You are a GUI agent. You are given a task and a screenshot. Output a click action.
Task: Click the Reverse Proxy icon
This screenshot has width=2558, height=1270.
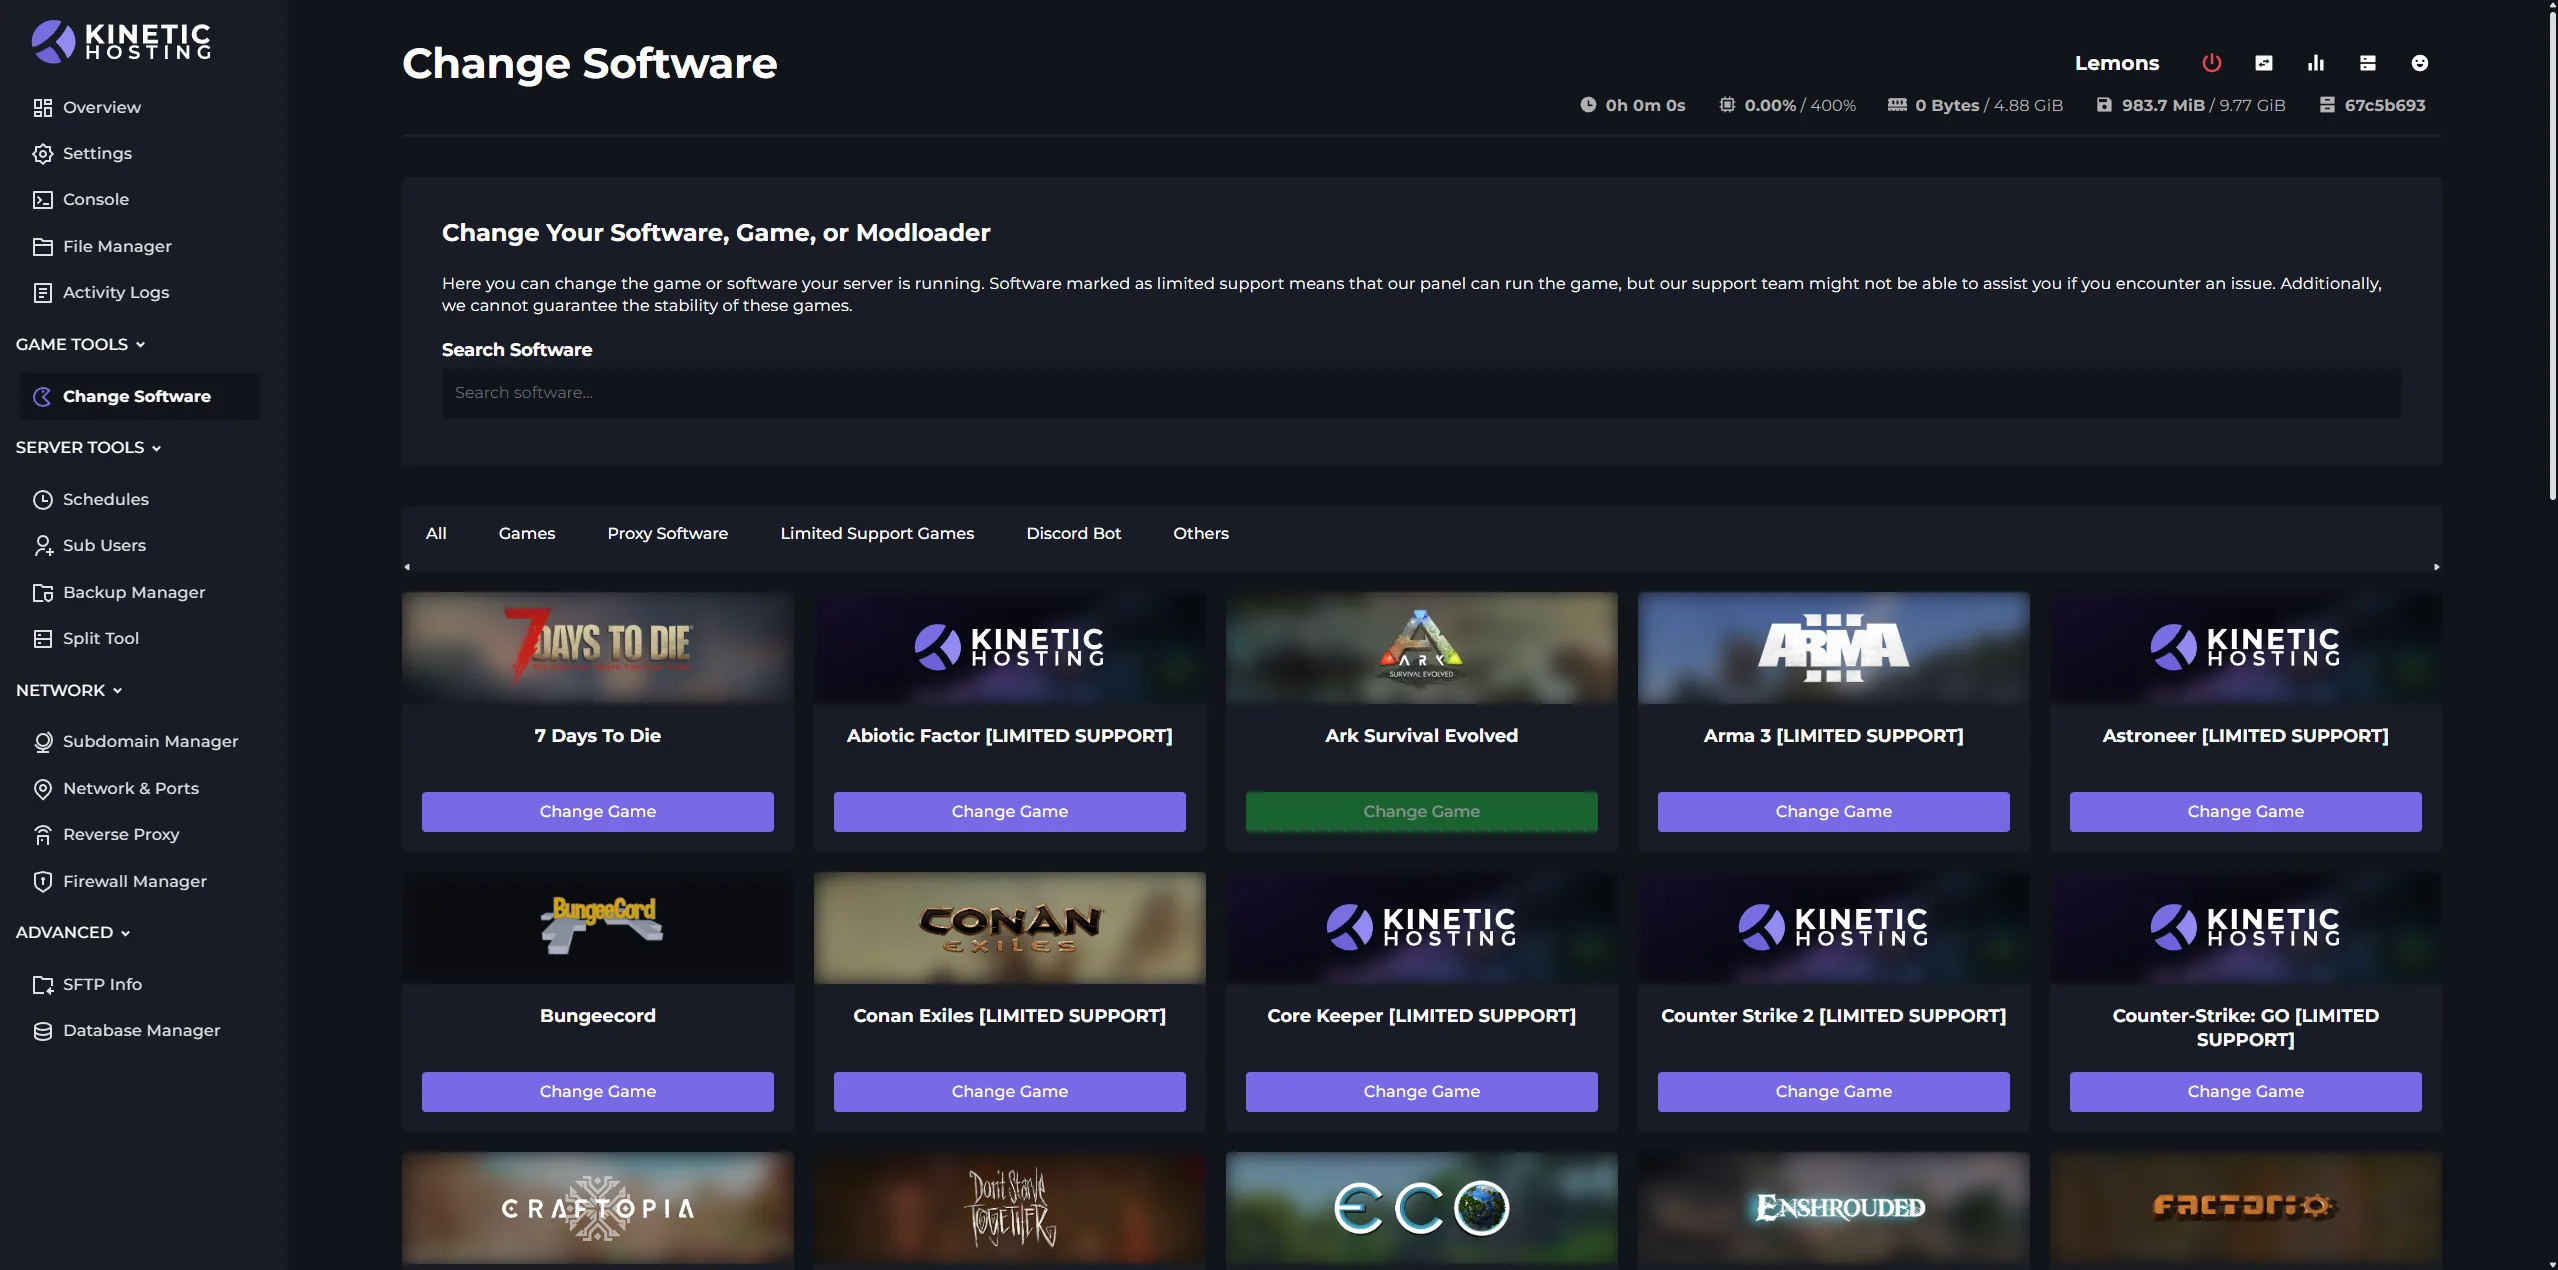(x=43, y=834)
